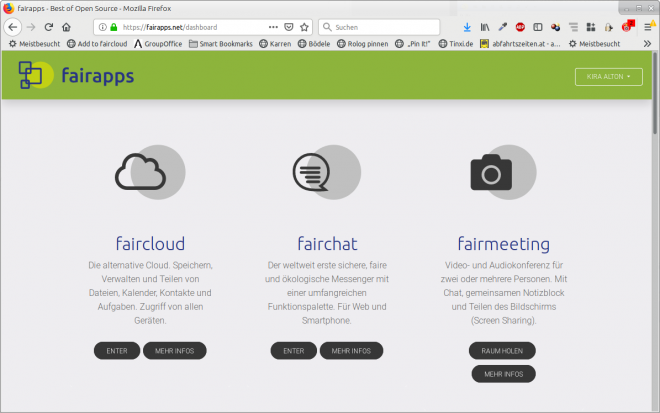660x413 pixels.
Task: Open the Meistbesucht bookmark beside abfahrtszeiten.at
Action: click(x=594, y=44)
